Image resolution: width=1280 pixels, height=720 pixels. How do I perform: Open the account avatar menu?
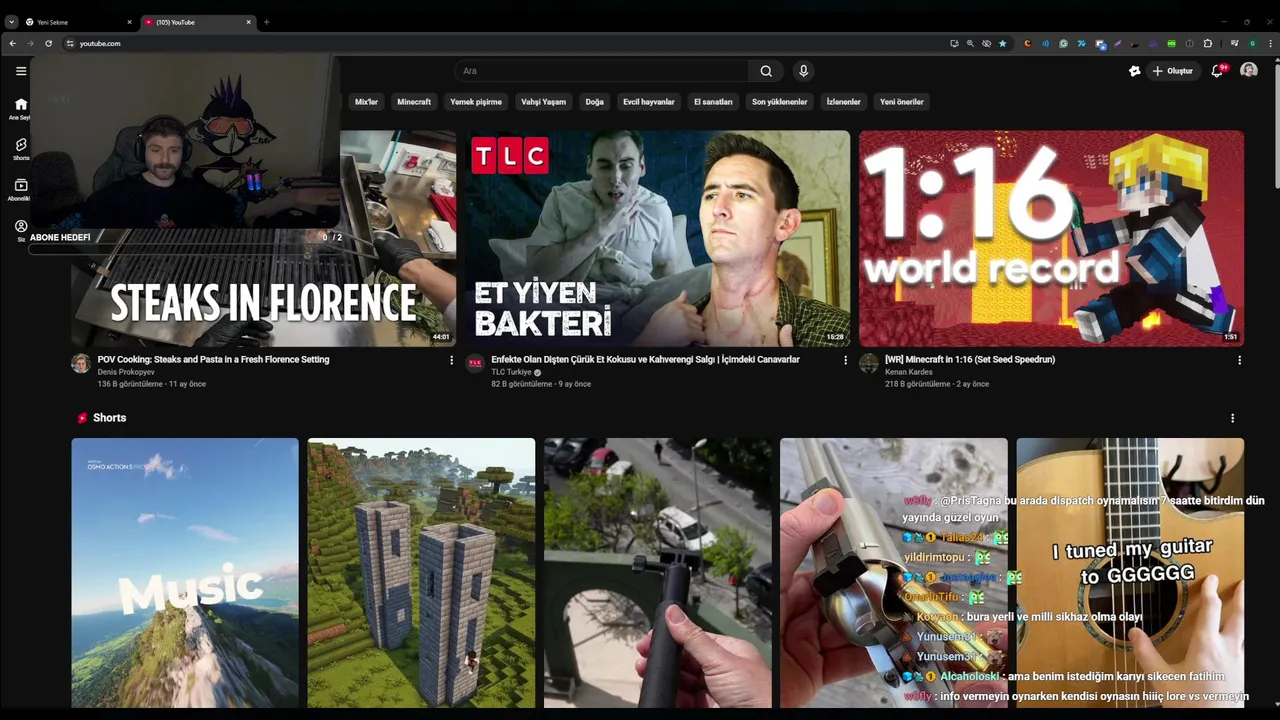1249,71
